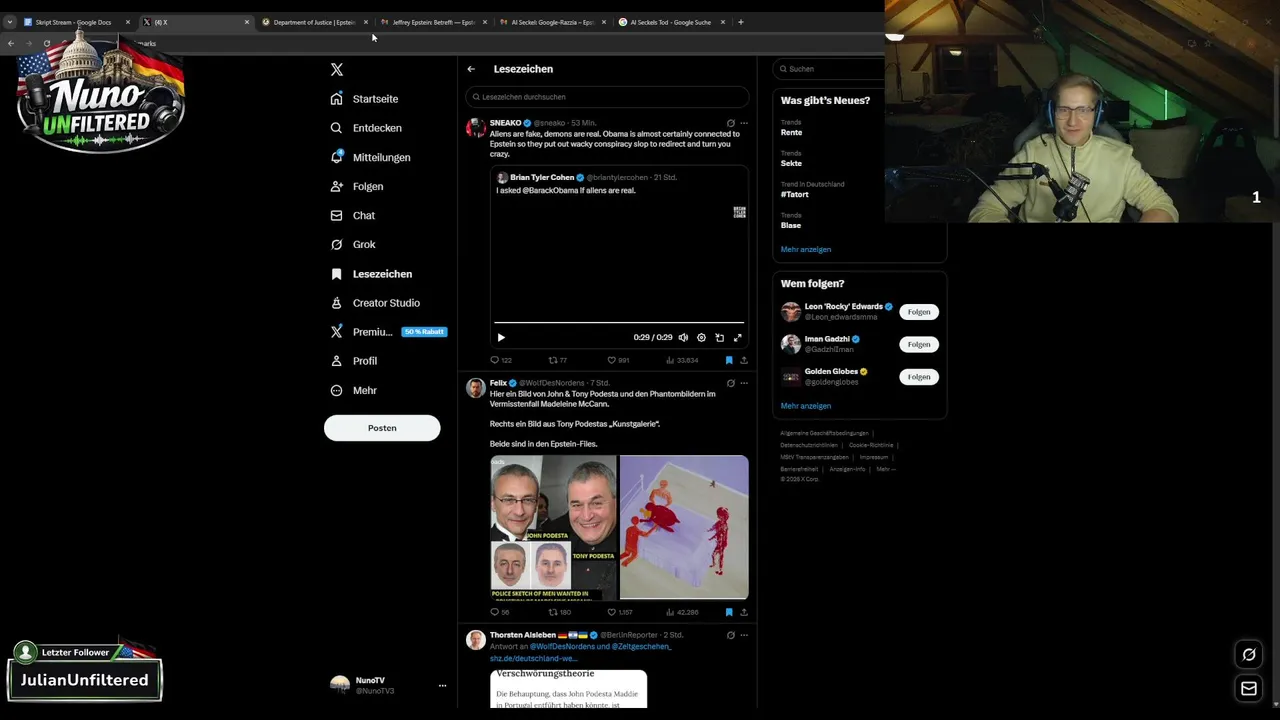
Task: Like SNEAKO's post (991 likes)
Action: pos(618,360)
